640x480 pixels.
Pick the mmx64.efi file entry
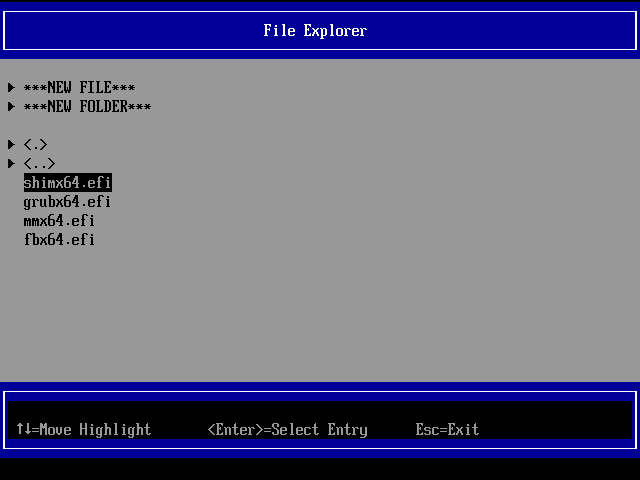pos(59,221)
